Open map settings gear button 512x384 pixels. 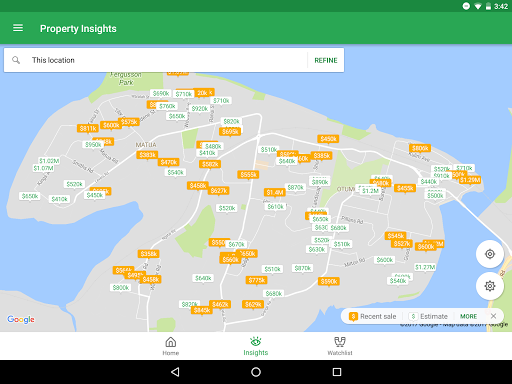490,286
